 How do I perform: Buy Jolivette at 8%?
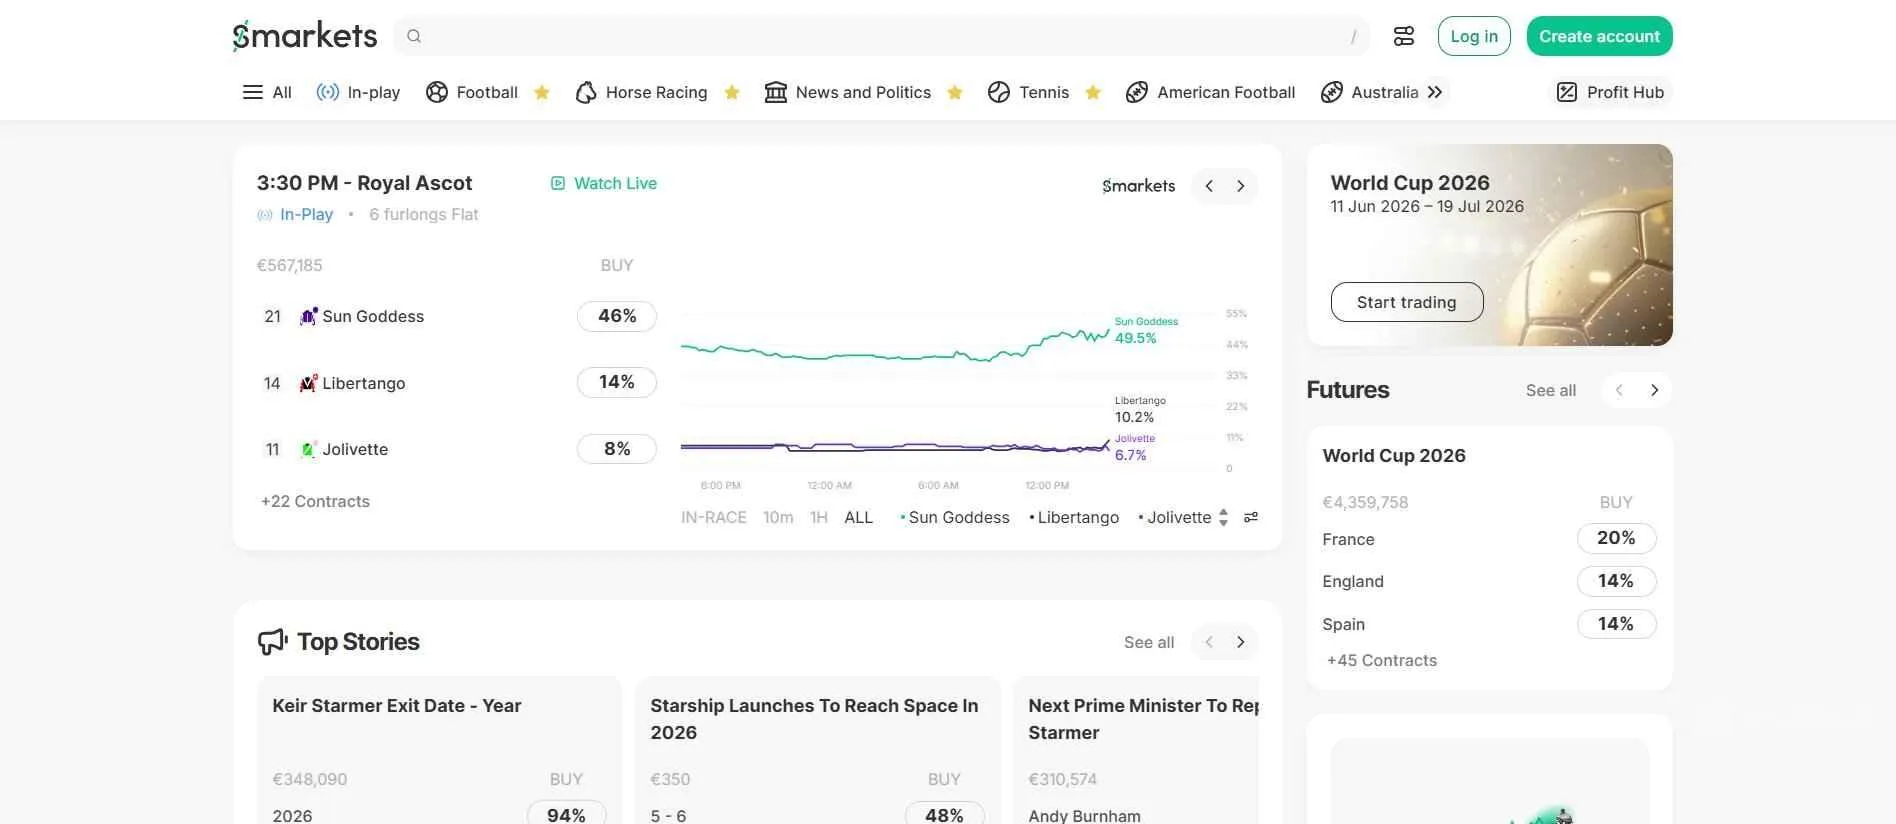[617, 449]
